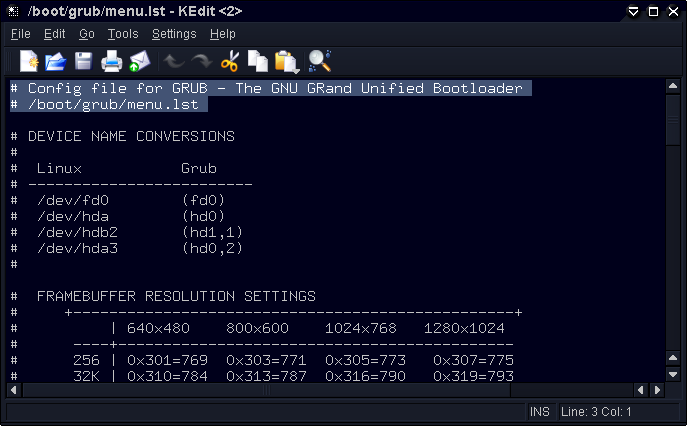This screenshot has height=426, width=687.
Task: Paste clipboard contents with the paste icon
Action: [287, 61]
